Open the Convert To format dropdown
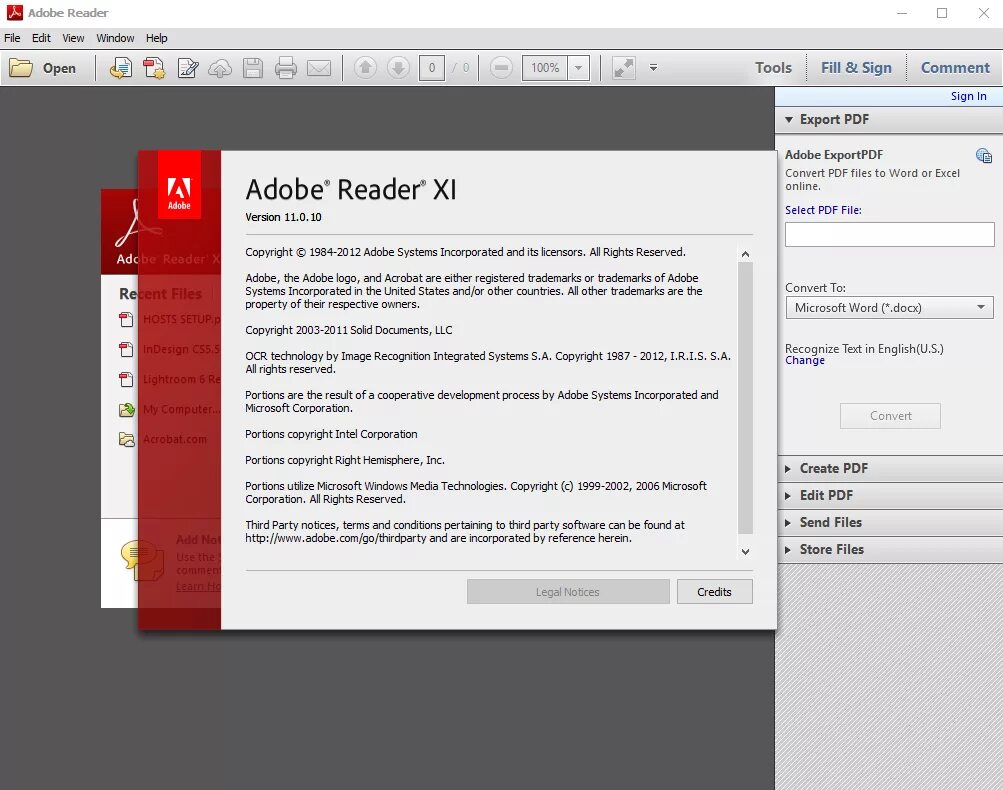This screenshot has height=790, width=1003. point(889,308)
